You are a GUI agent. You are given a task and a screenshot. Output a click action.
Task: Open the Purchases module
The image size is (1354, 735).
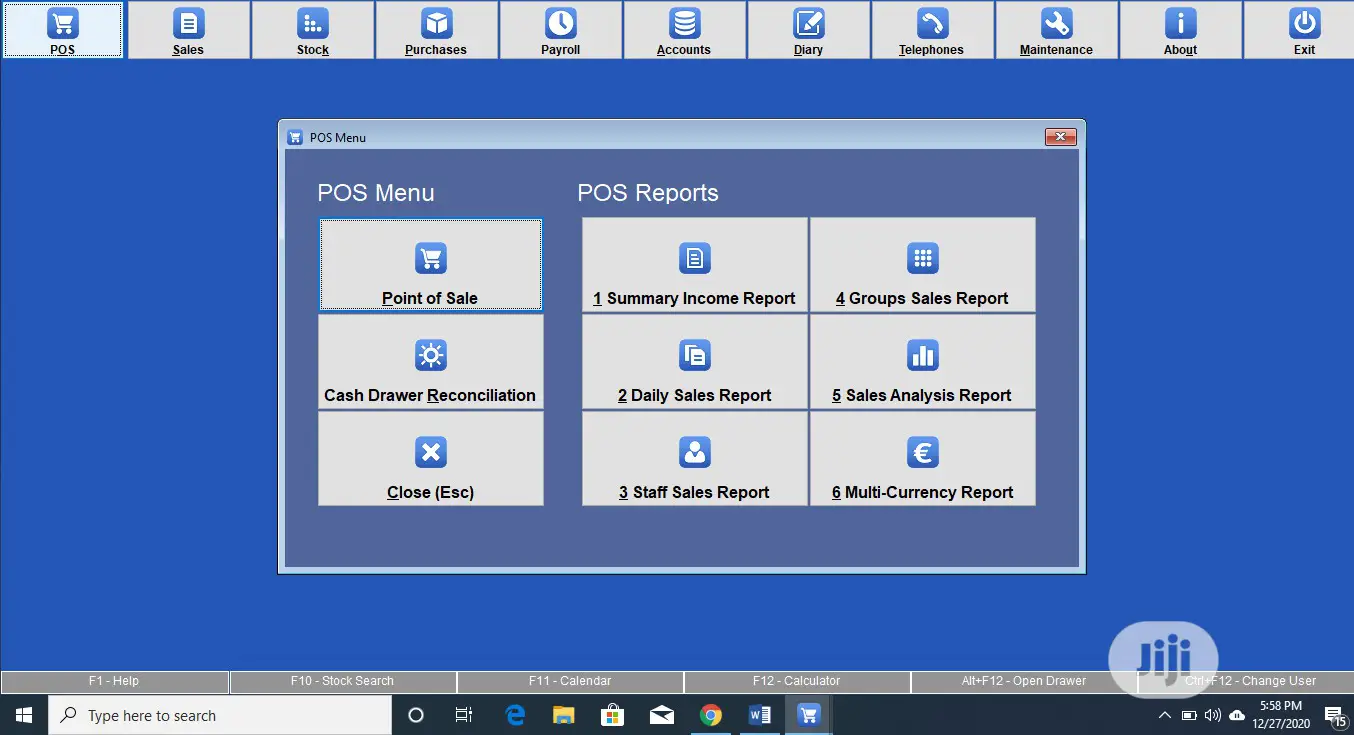[436, 30]
